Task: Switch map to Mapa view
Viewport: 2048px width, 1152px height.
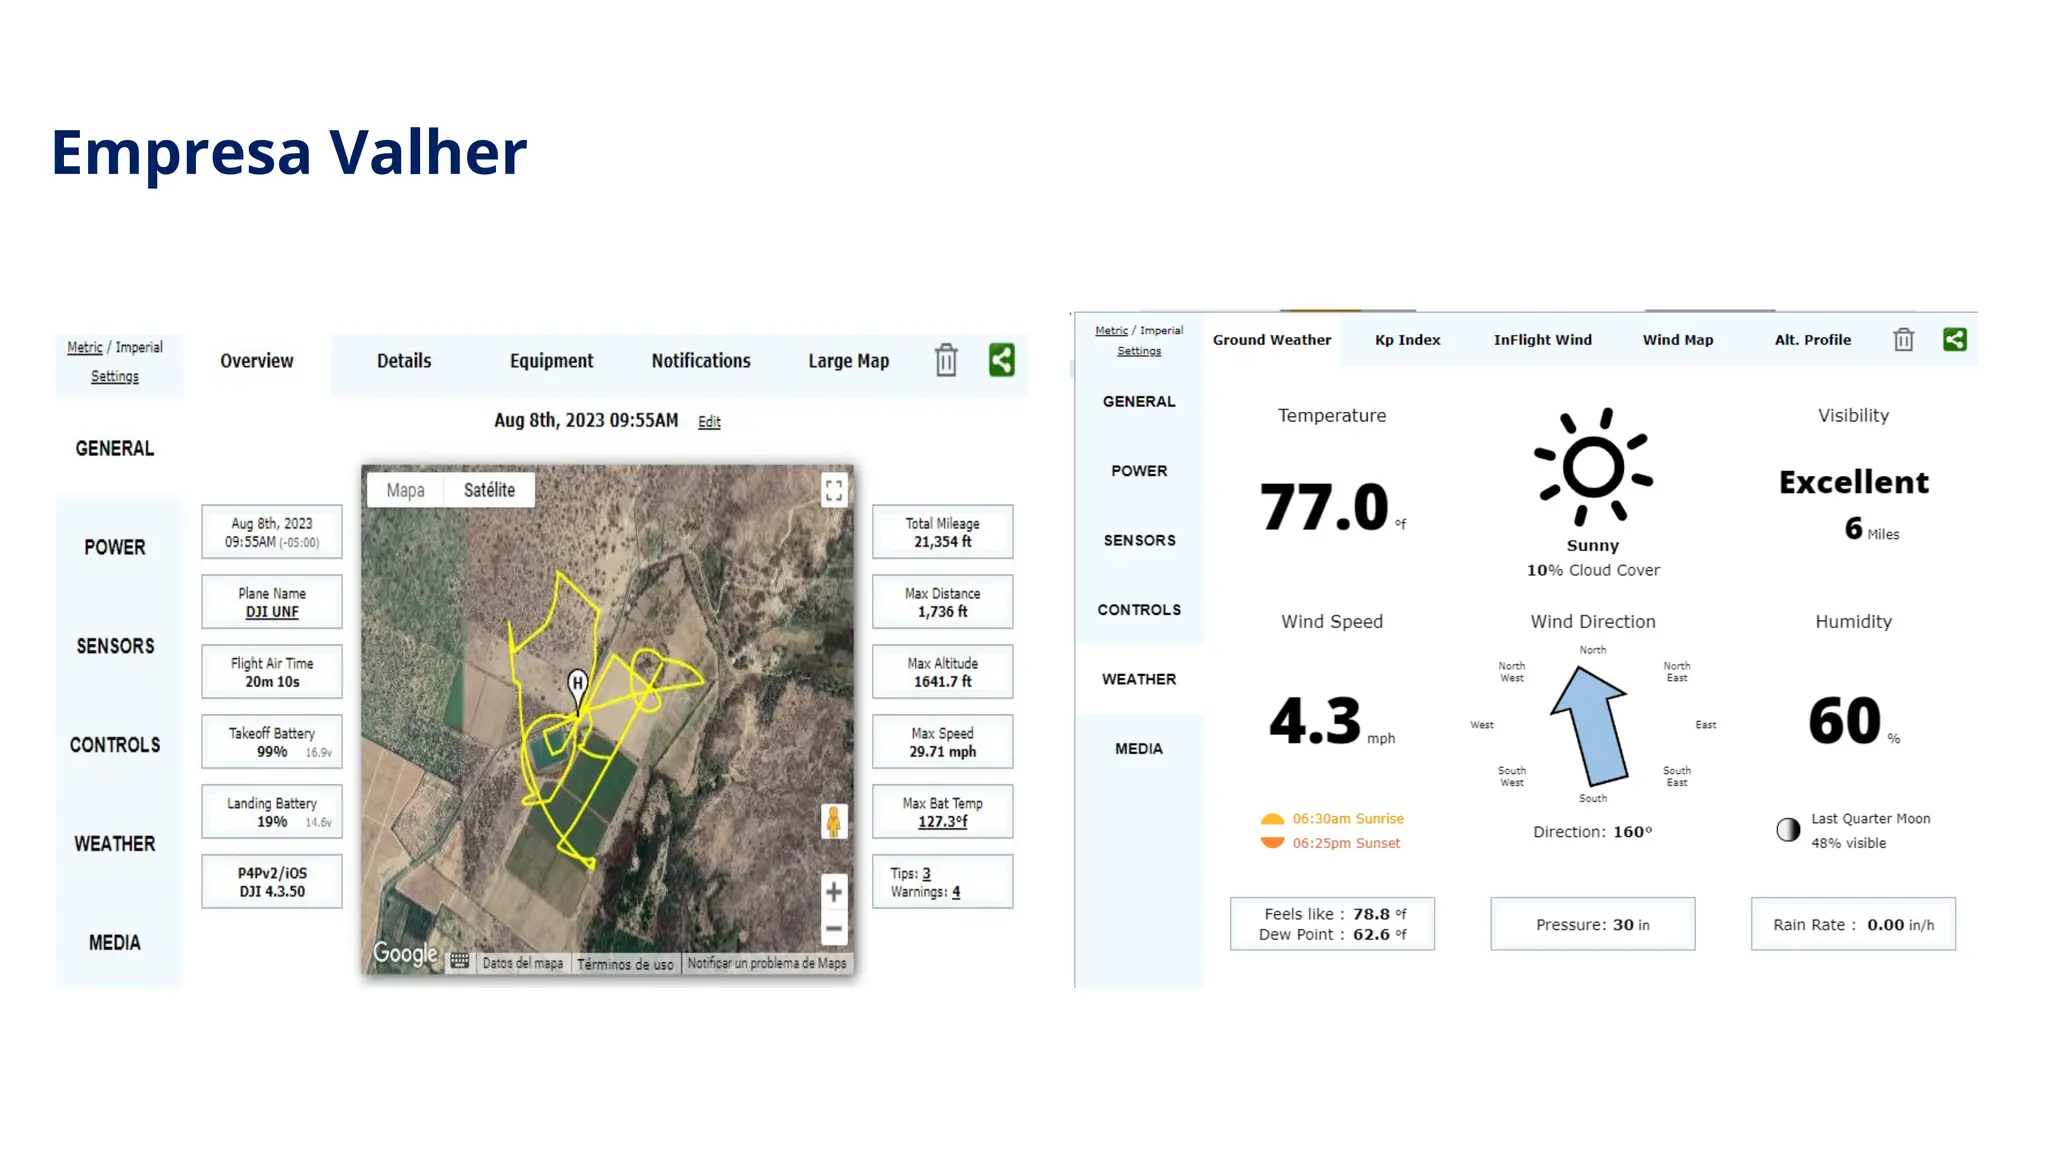Action: [x=405, y=490]
